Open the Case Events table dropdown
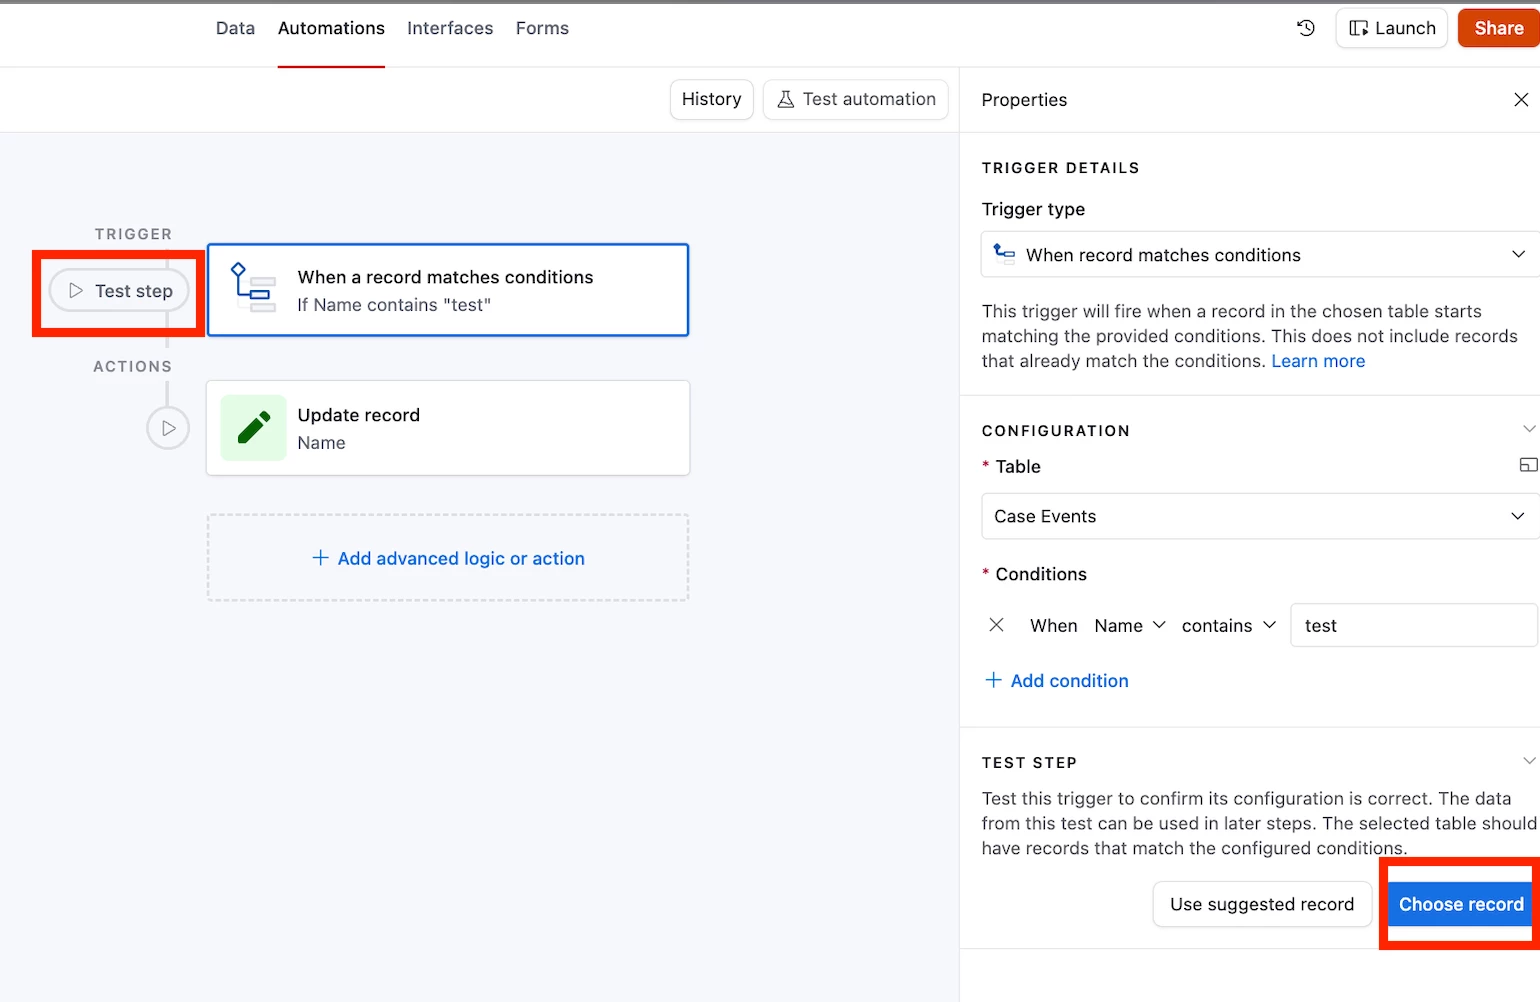This screenshot has width=1540, height=1002. click(x=1260, y=516)
